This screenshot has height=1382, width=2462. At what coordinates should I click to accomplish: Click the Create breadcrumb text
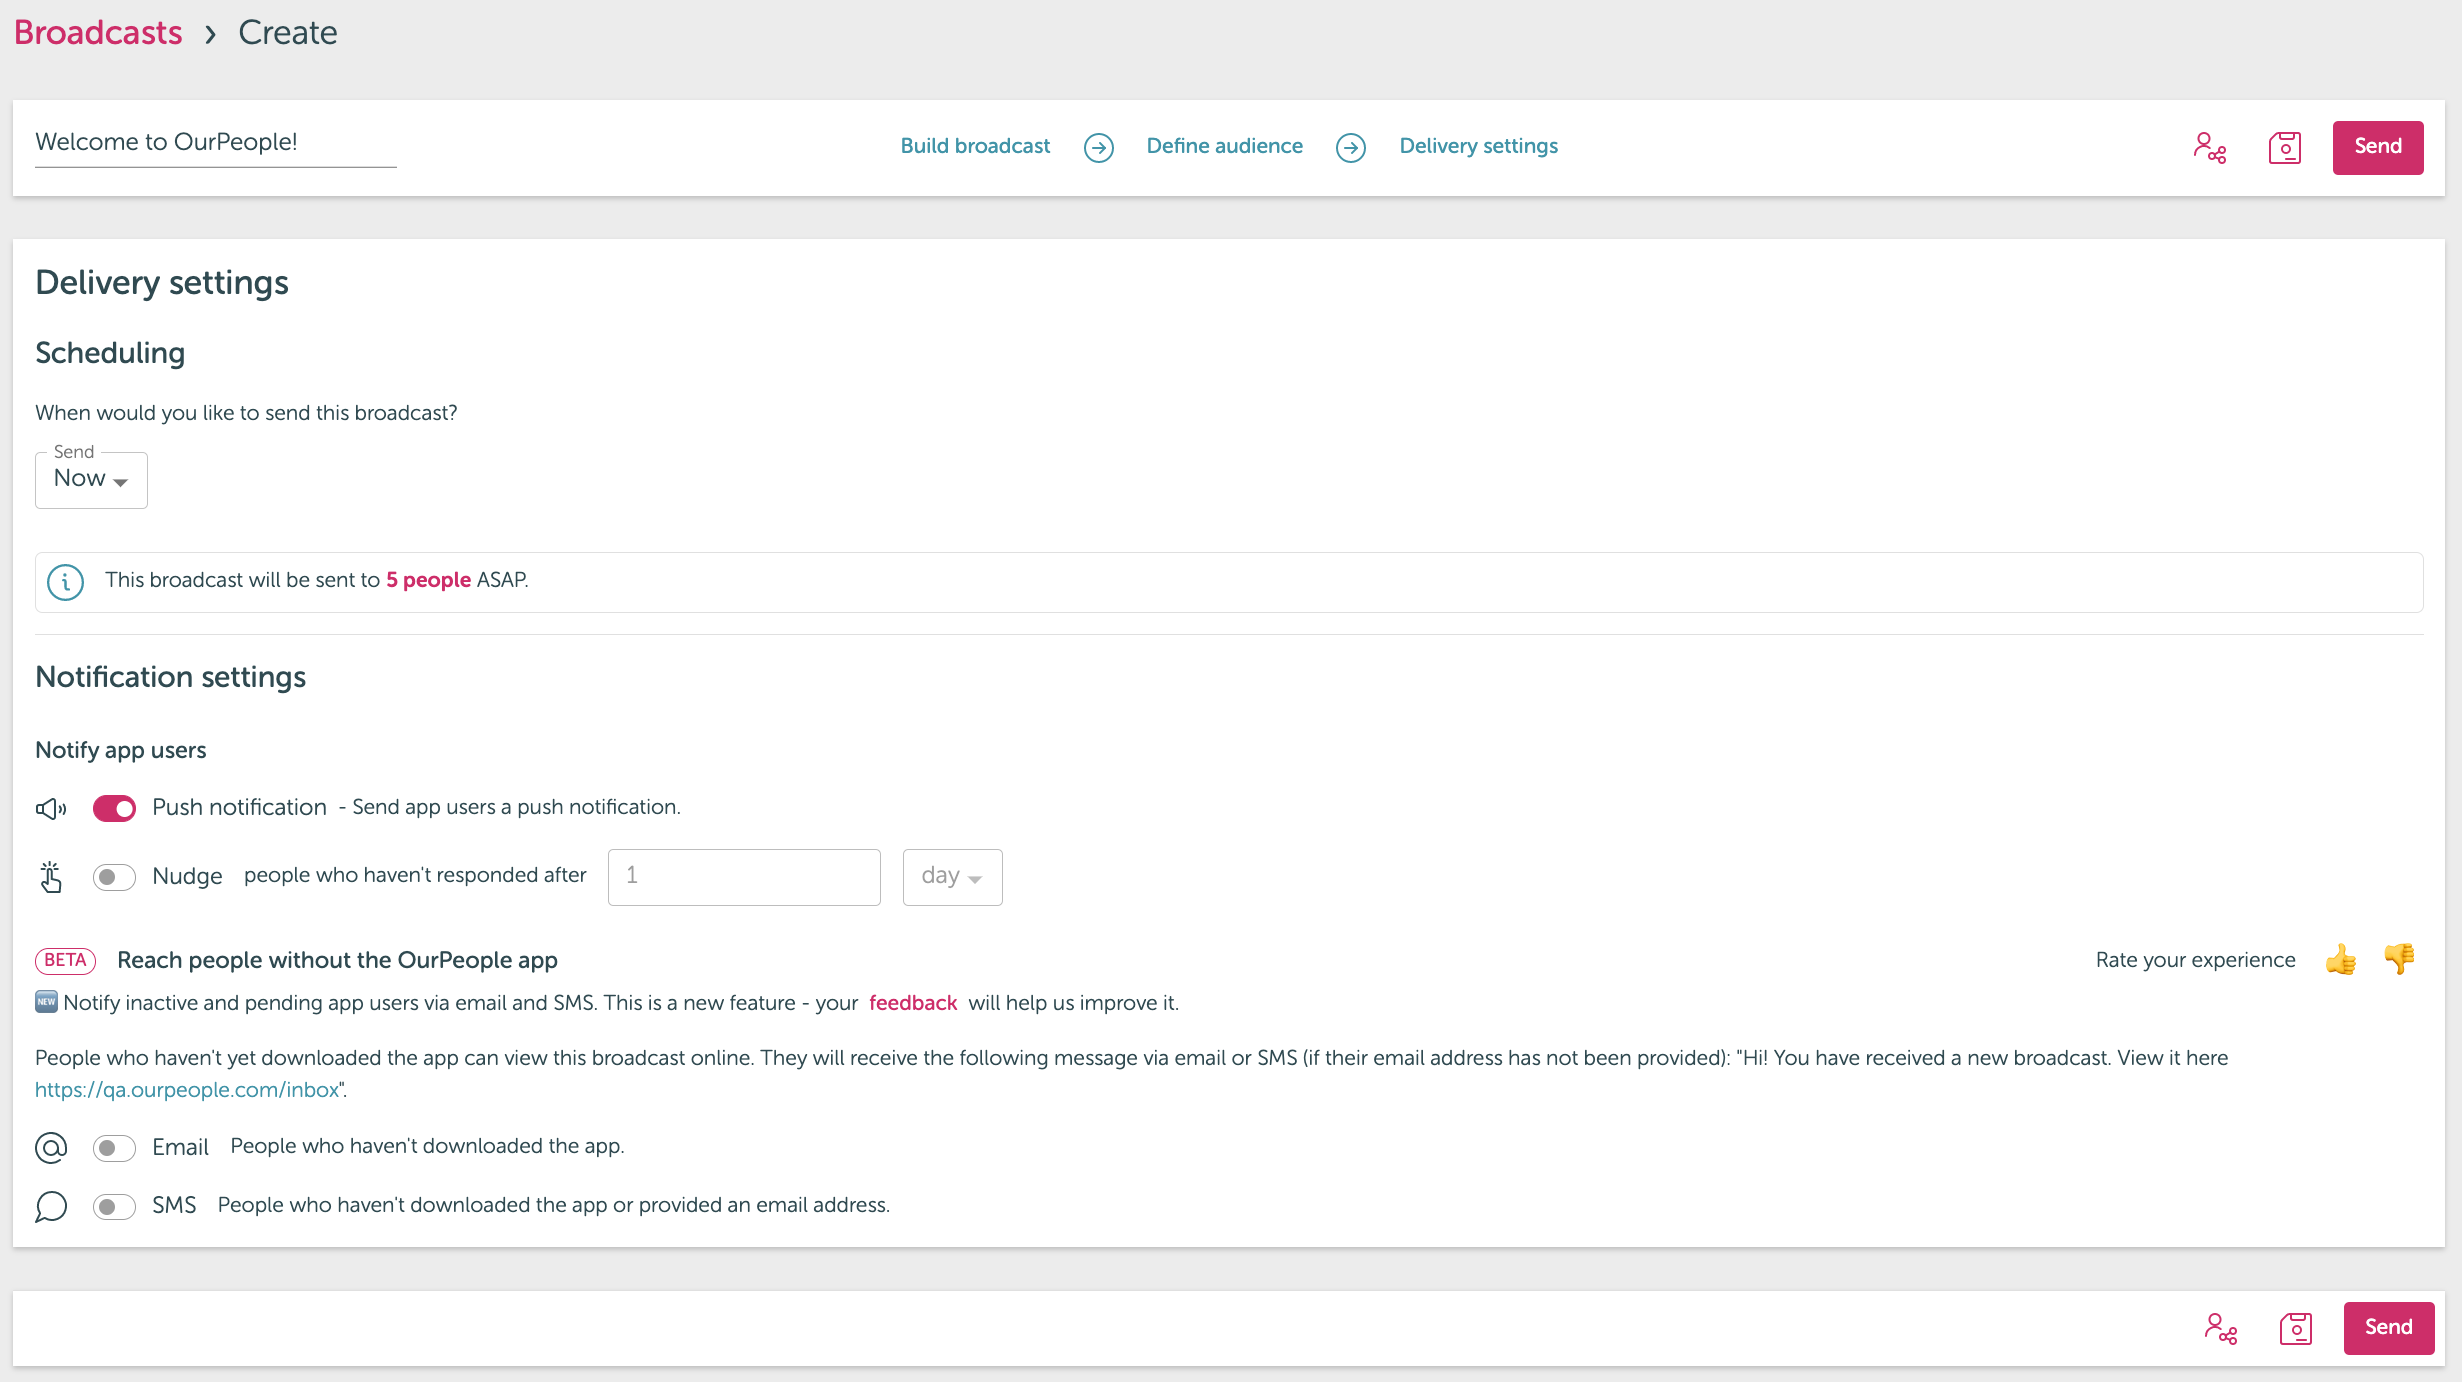[x=287, y=33]
